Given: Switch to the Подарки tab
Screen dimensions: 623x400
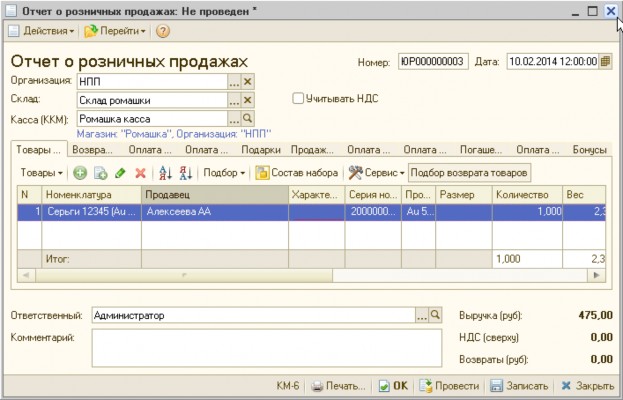Looking at the screenshot, I should [261, 150].
